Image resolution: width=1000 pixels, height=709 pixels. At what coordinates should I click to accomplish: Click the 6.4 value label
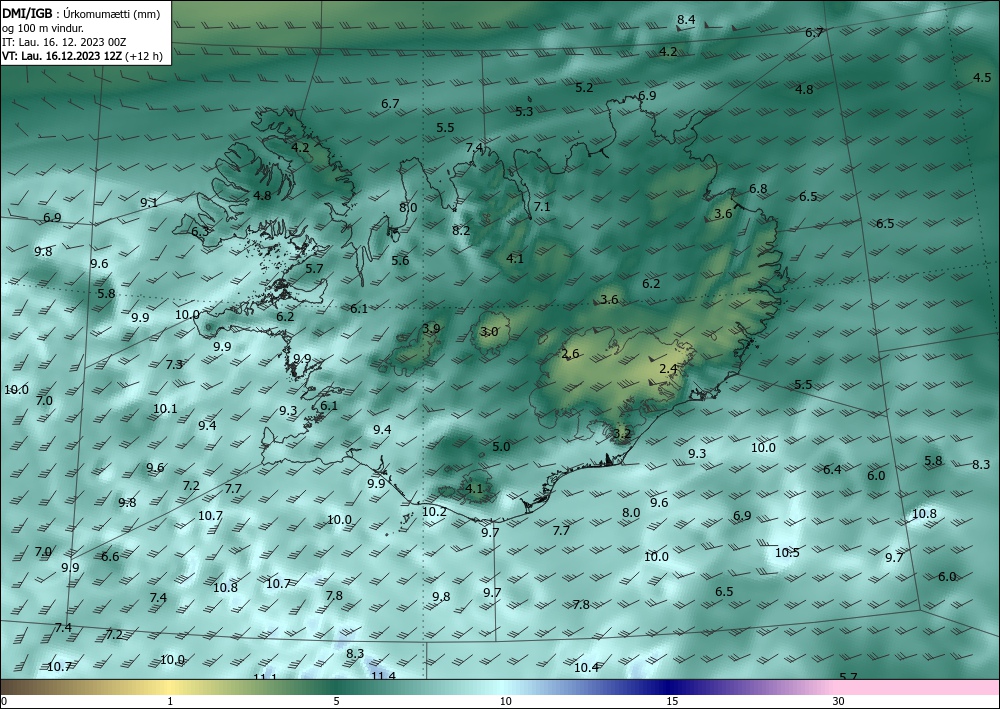pyautogui.click(x=832, y=470)
